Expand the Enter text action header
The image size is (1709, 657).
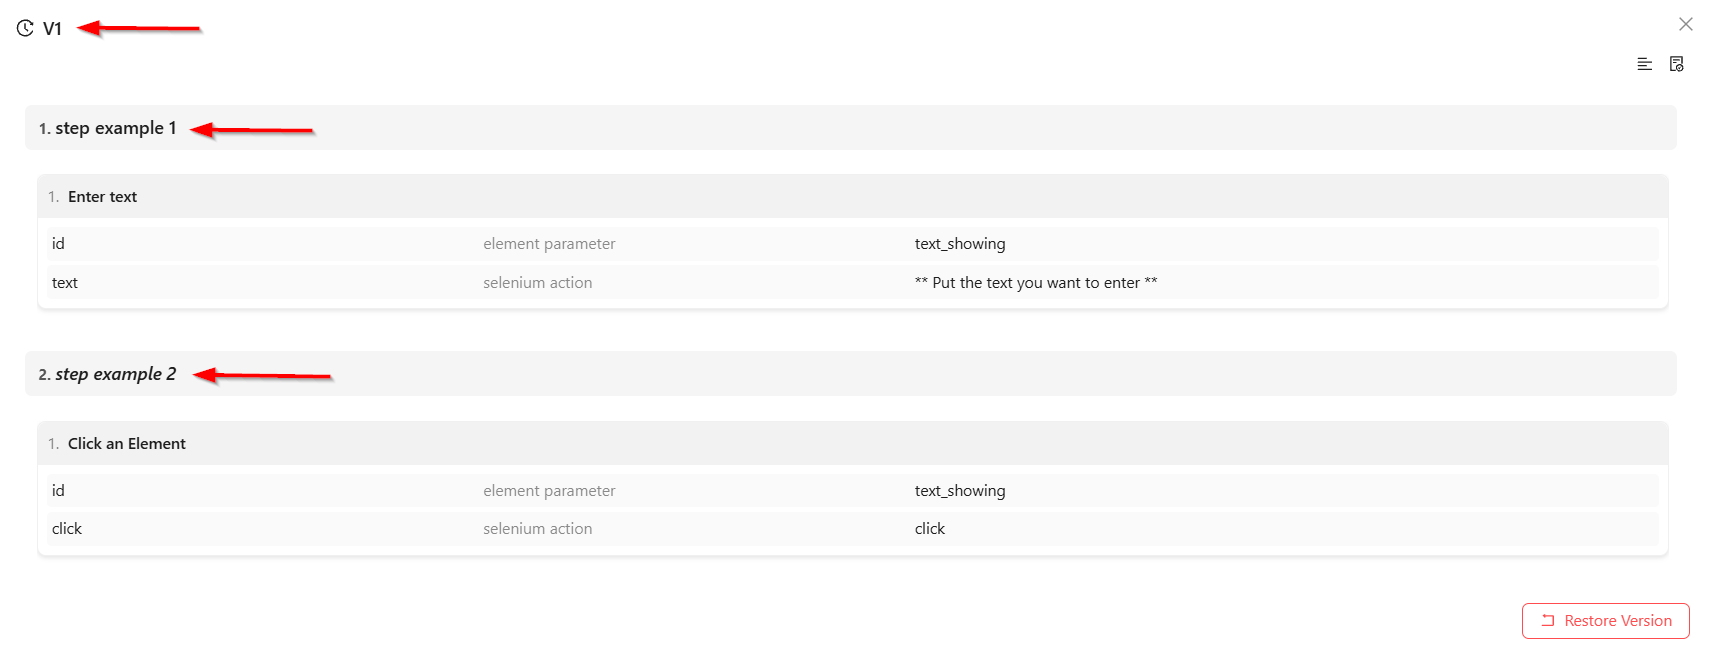[x=852, y=197]
